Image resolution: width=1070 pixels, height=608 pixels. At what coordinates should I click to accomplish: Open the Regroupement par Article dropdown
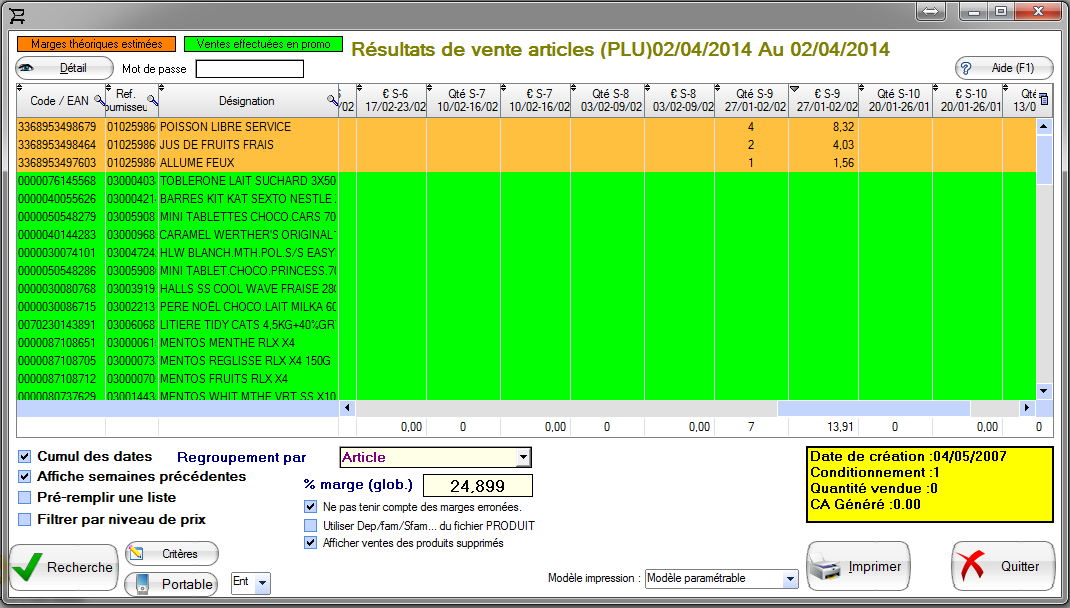tap(523, 458)
